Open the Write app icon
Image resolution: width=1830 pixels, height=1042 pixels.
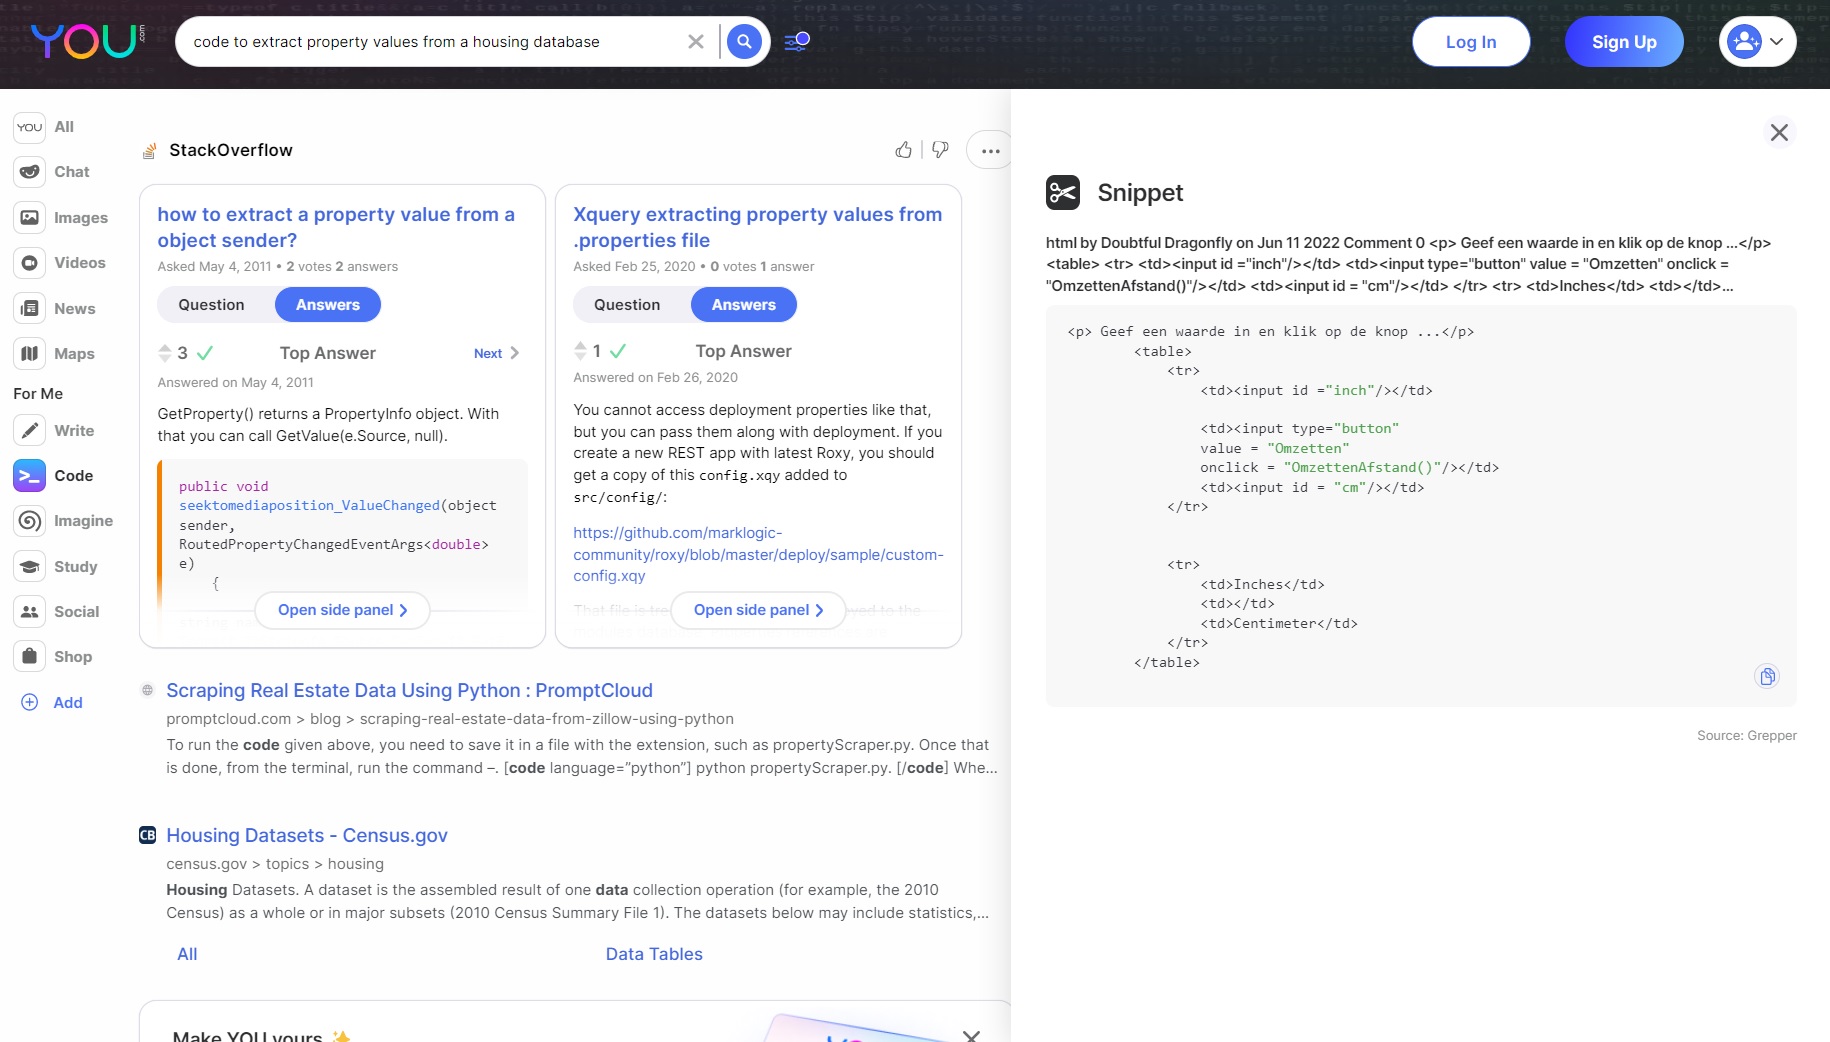[30, 431]
